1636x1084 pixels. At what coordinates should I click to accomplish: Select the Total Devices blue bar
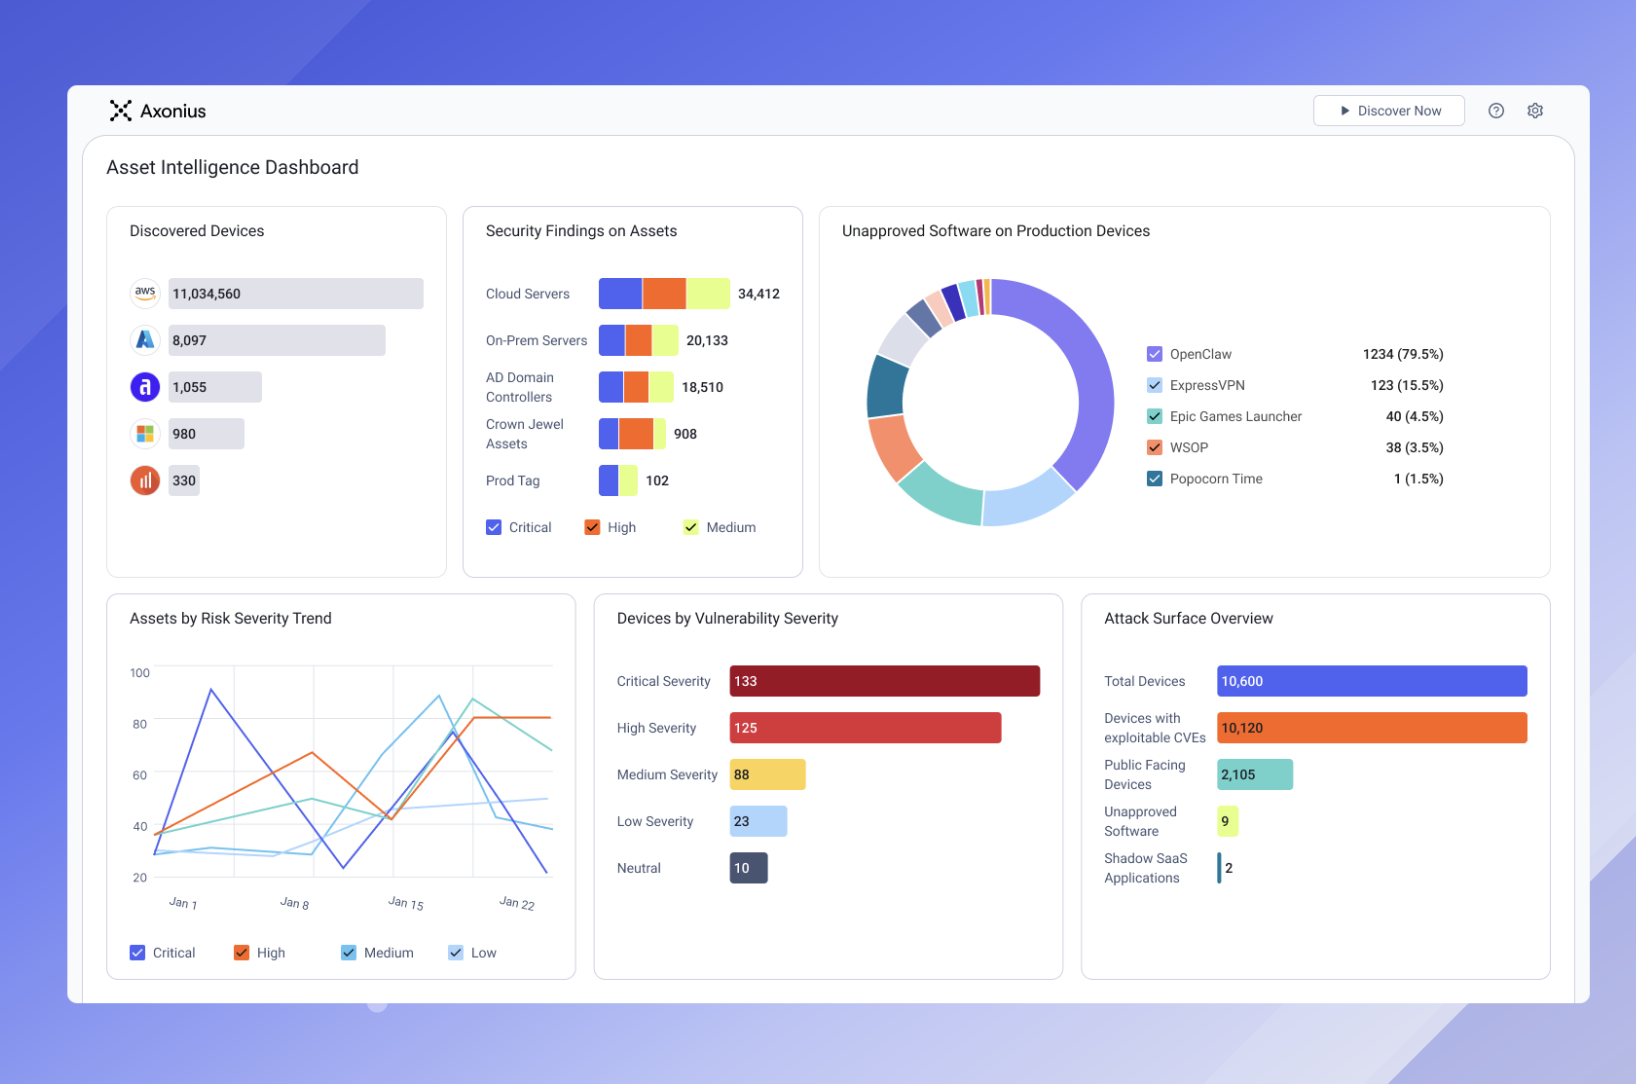(1372, 681)
